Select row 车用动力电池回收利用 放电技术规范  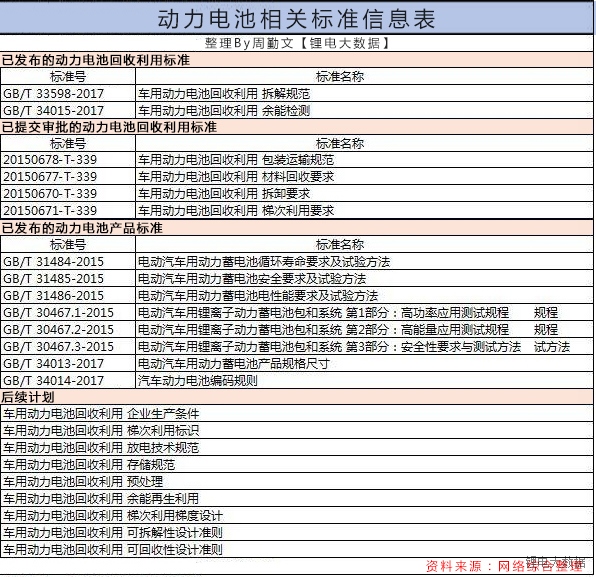point(296,447)
